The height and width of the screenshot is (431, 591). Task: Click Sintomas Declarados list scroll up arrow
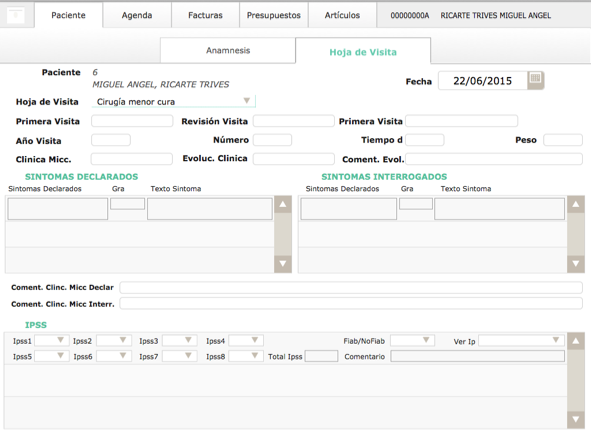(283, 205)
